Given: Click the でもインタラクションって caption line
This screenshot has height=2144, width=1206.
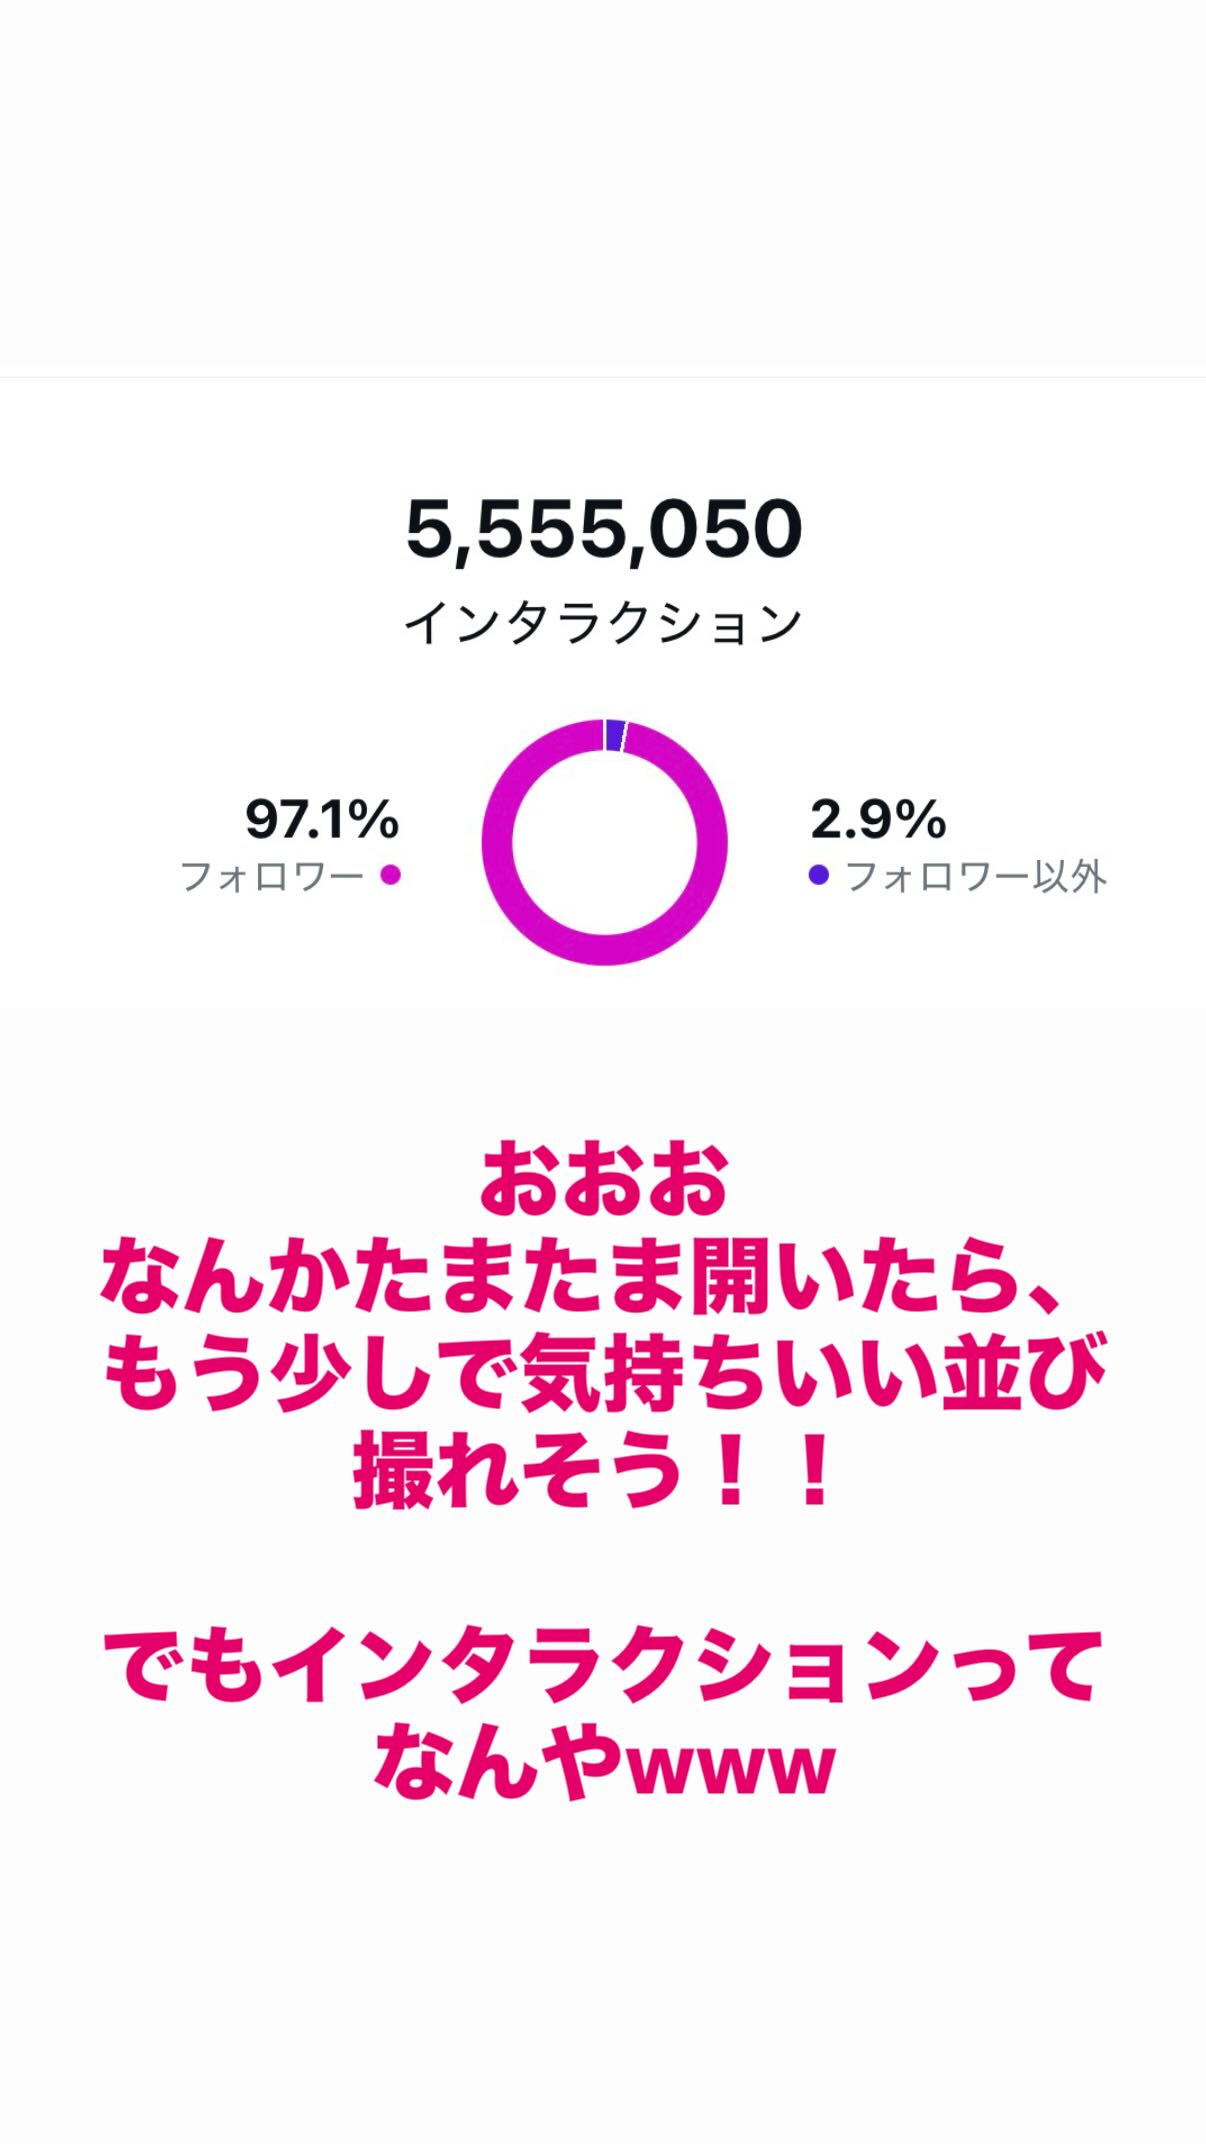Looking at the screenshot, I should click(603, 1665).
